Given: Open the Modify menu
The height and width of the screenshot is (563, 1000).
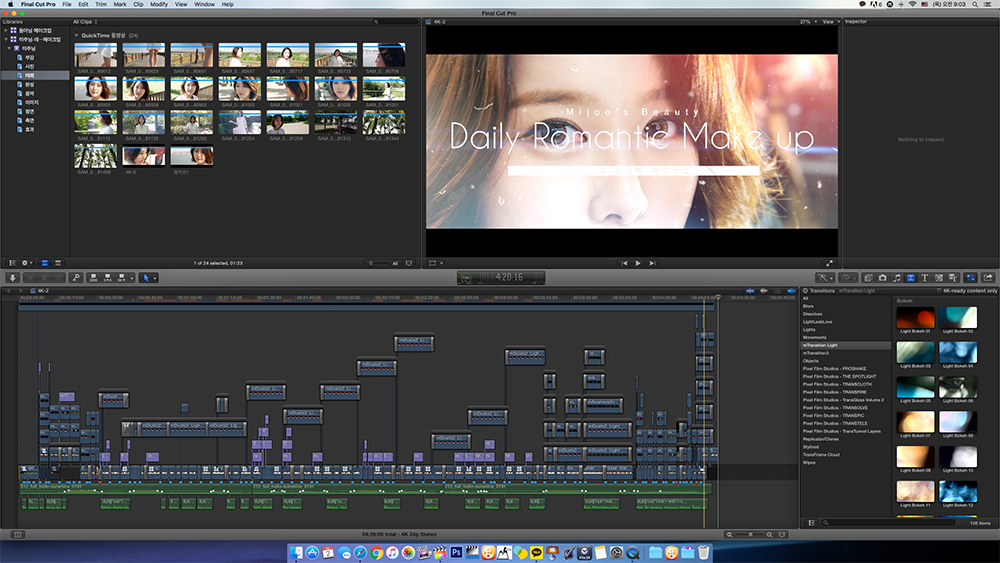Looking at the screenshot, I should 159,4.
